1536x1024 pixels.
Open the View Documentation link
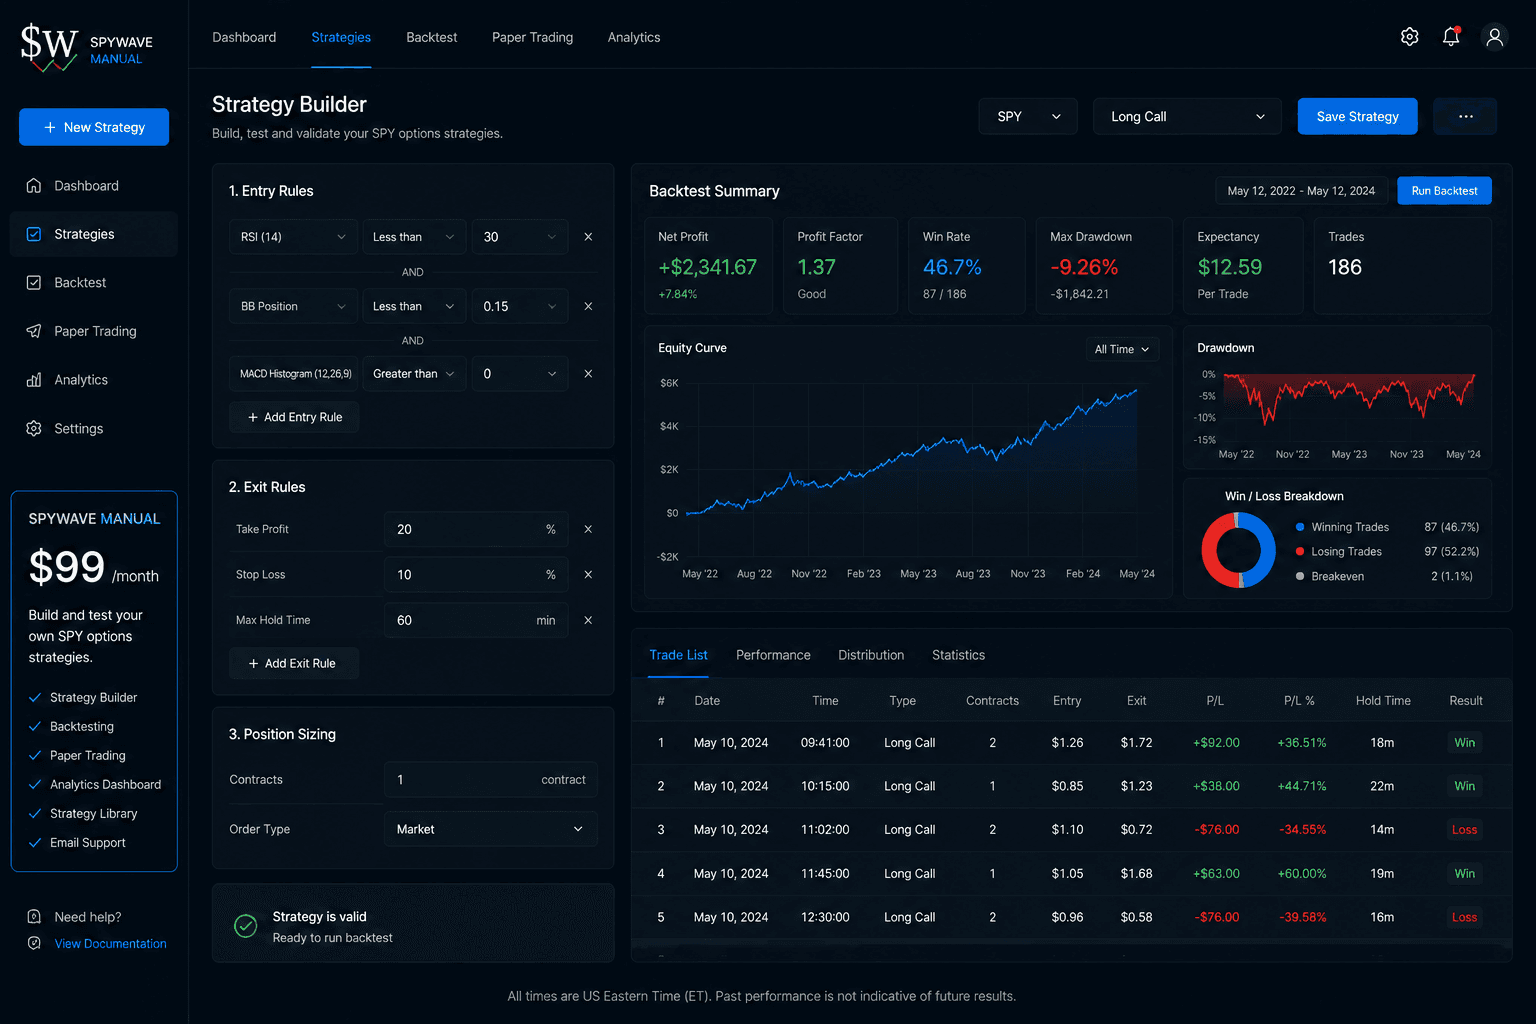tap(110, 944)
